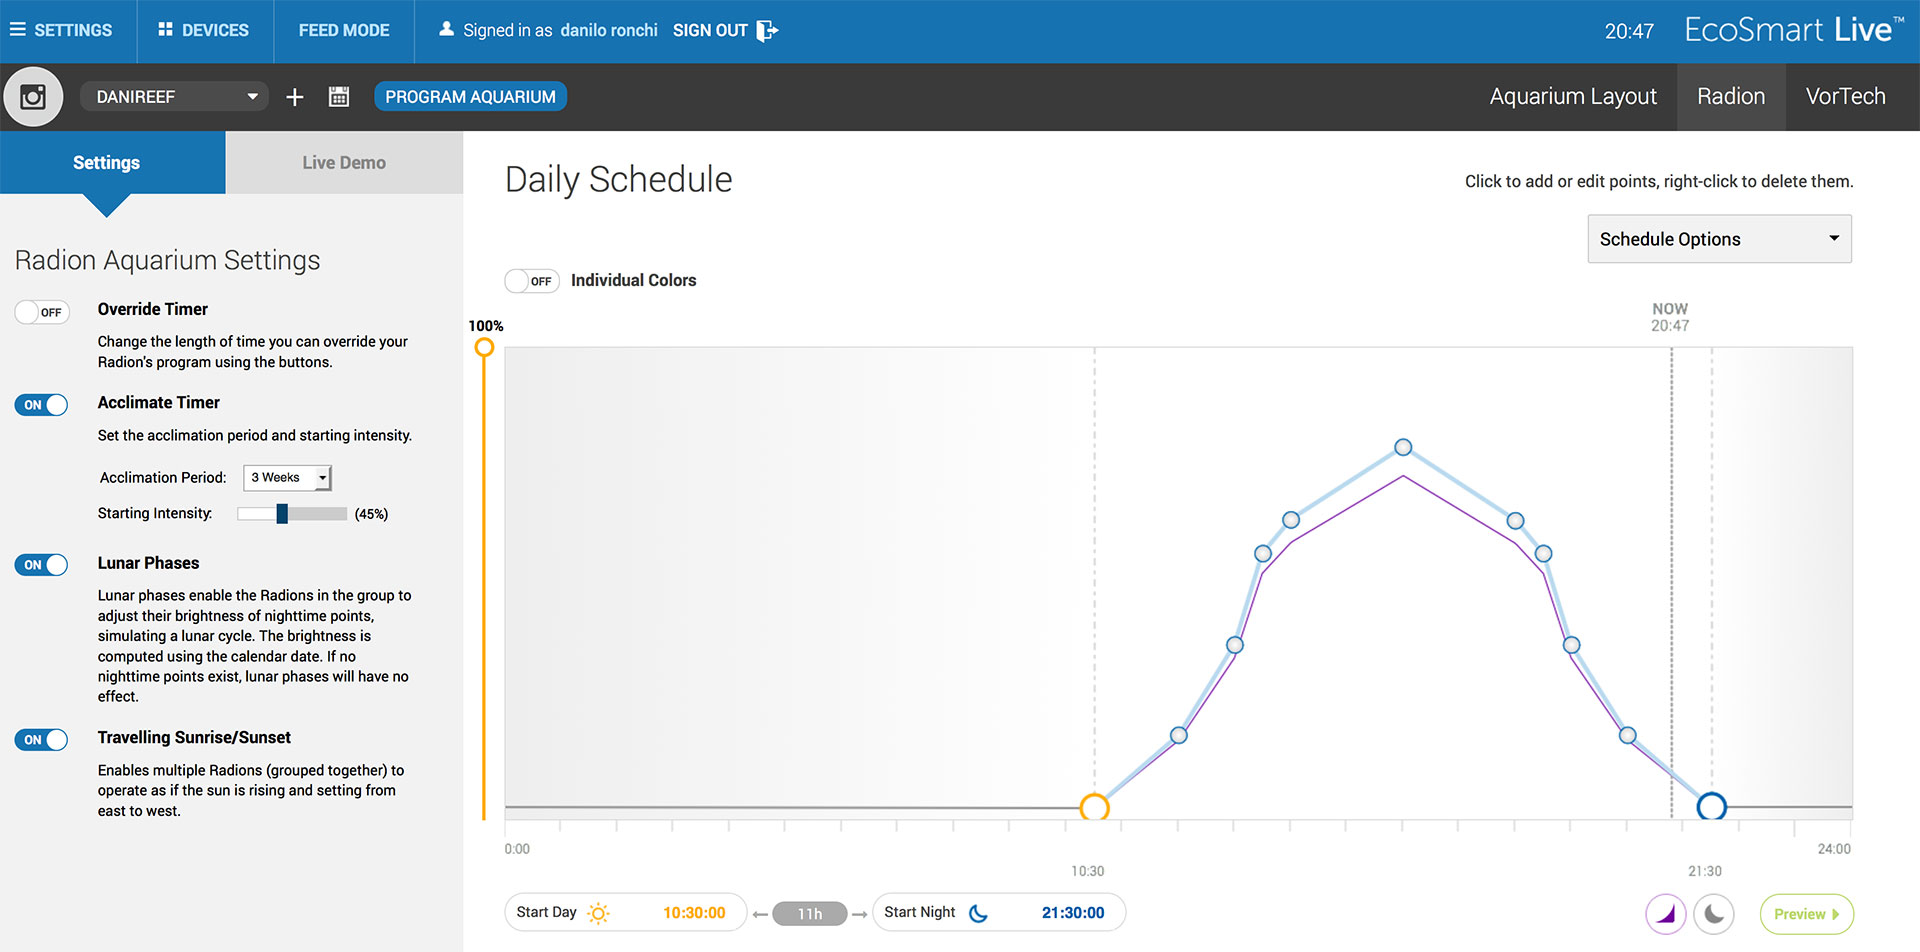The width and height of the screenshot is (1920, 952).
Task: Enable the Individual Colors switch
Action: 531,281
